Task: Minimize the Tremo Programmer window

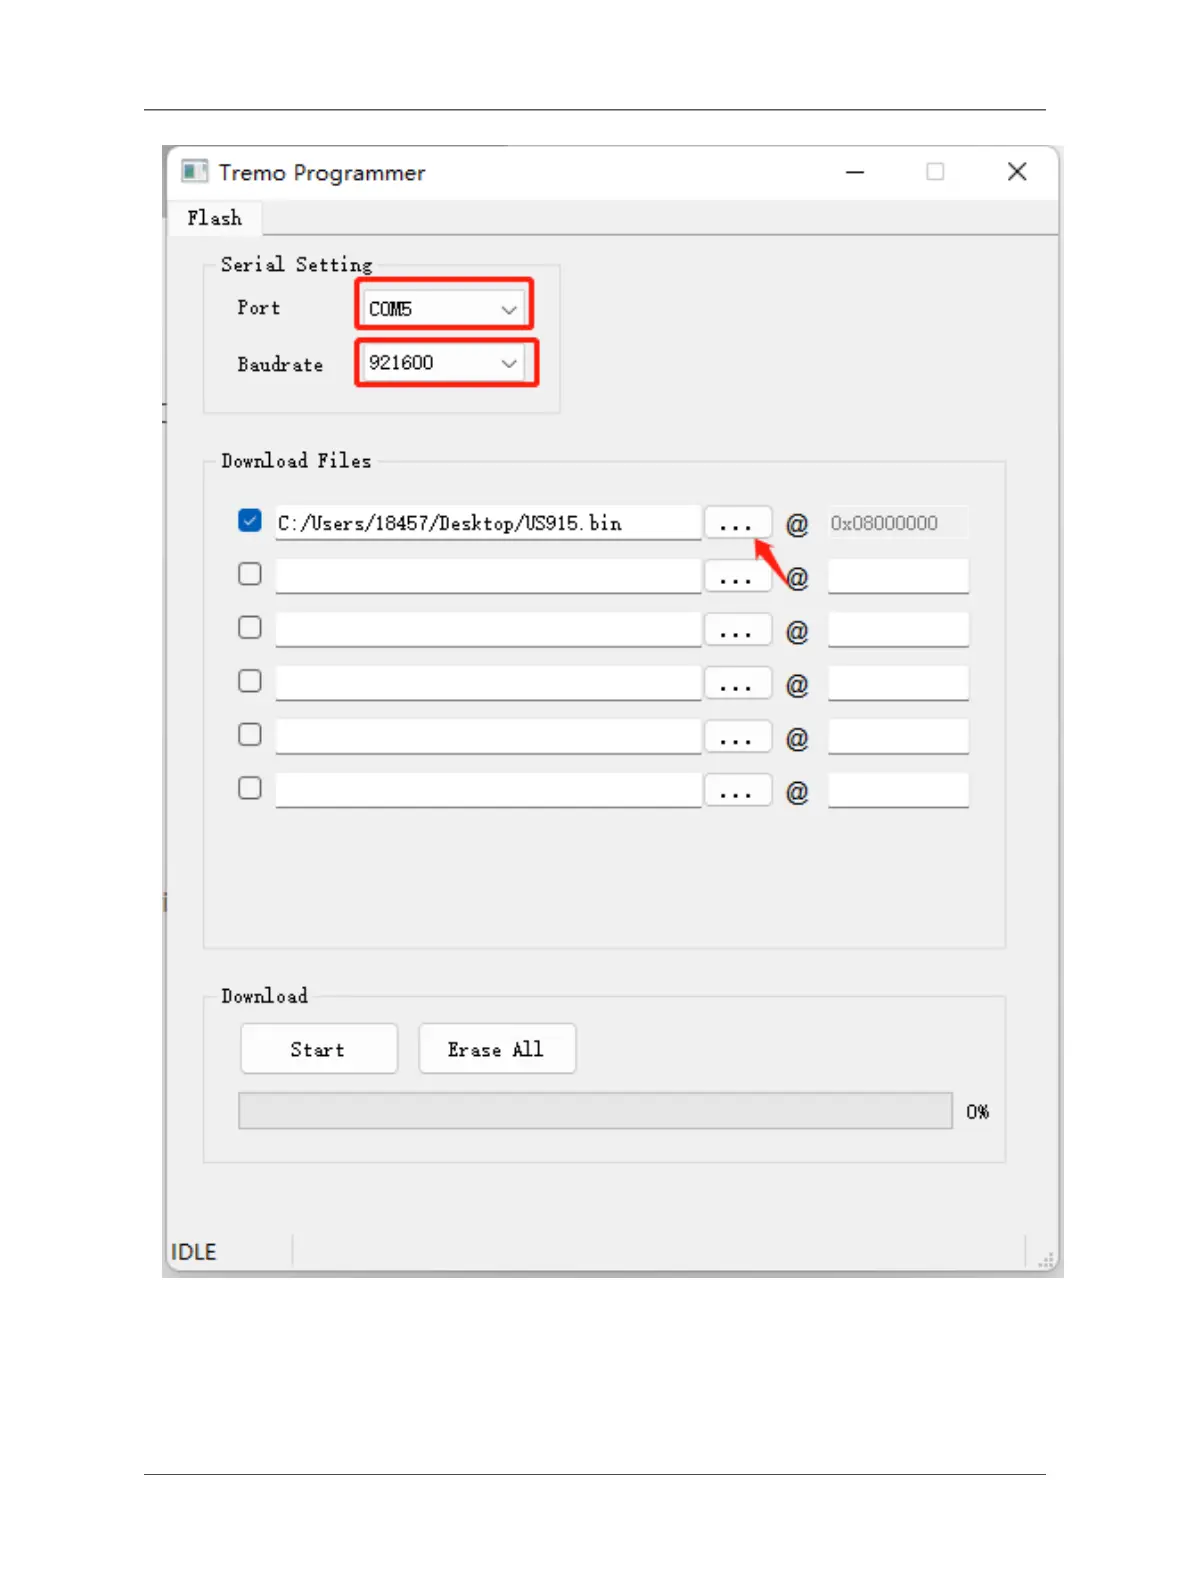Action: [855, 172]
